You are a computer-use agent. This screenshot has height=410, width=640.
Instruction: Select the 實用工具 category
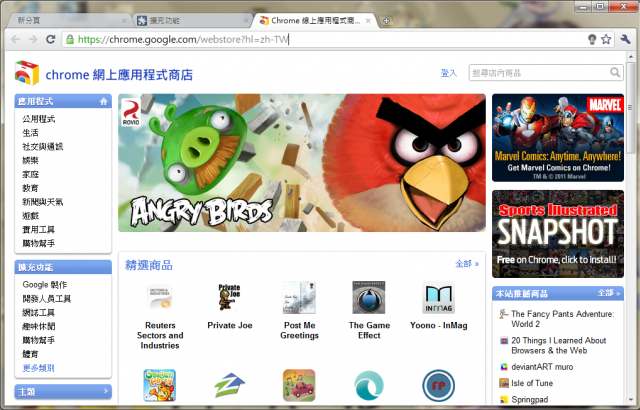(x=38, y=230)
